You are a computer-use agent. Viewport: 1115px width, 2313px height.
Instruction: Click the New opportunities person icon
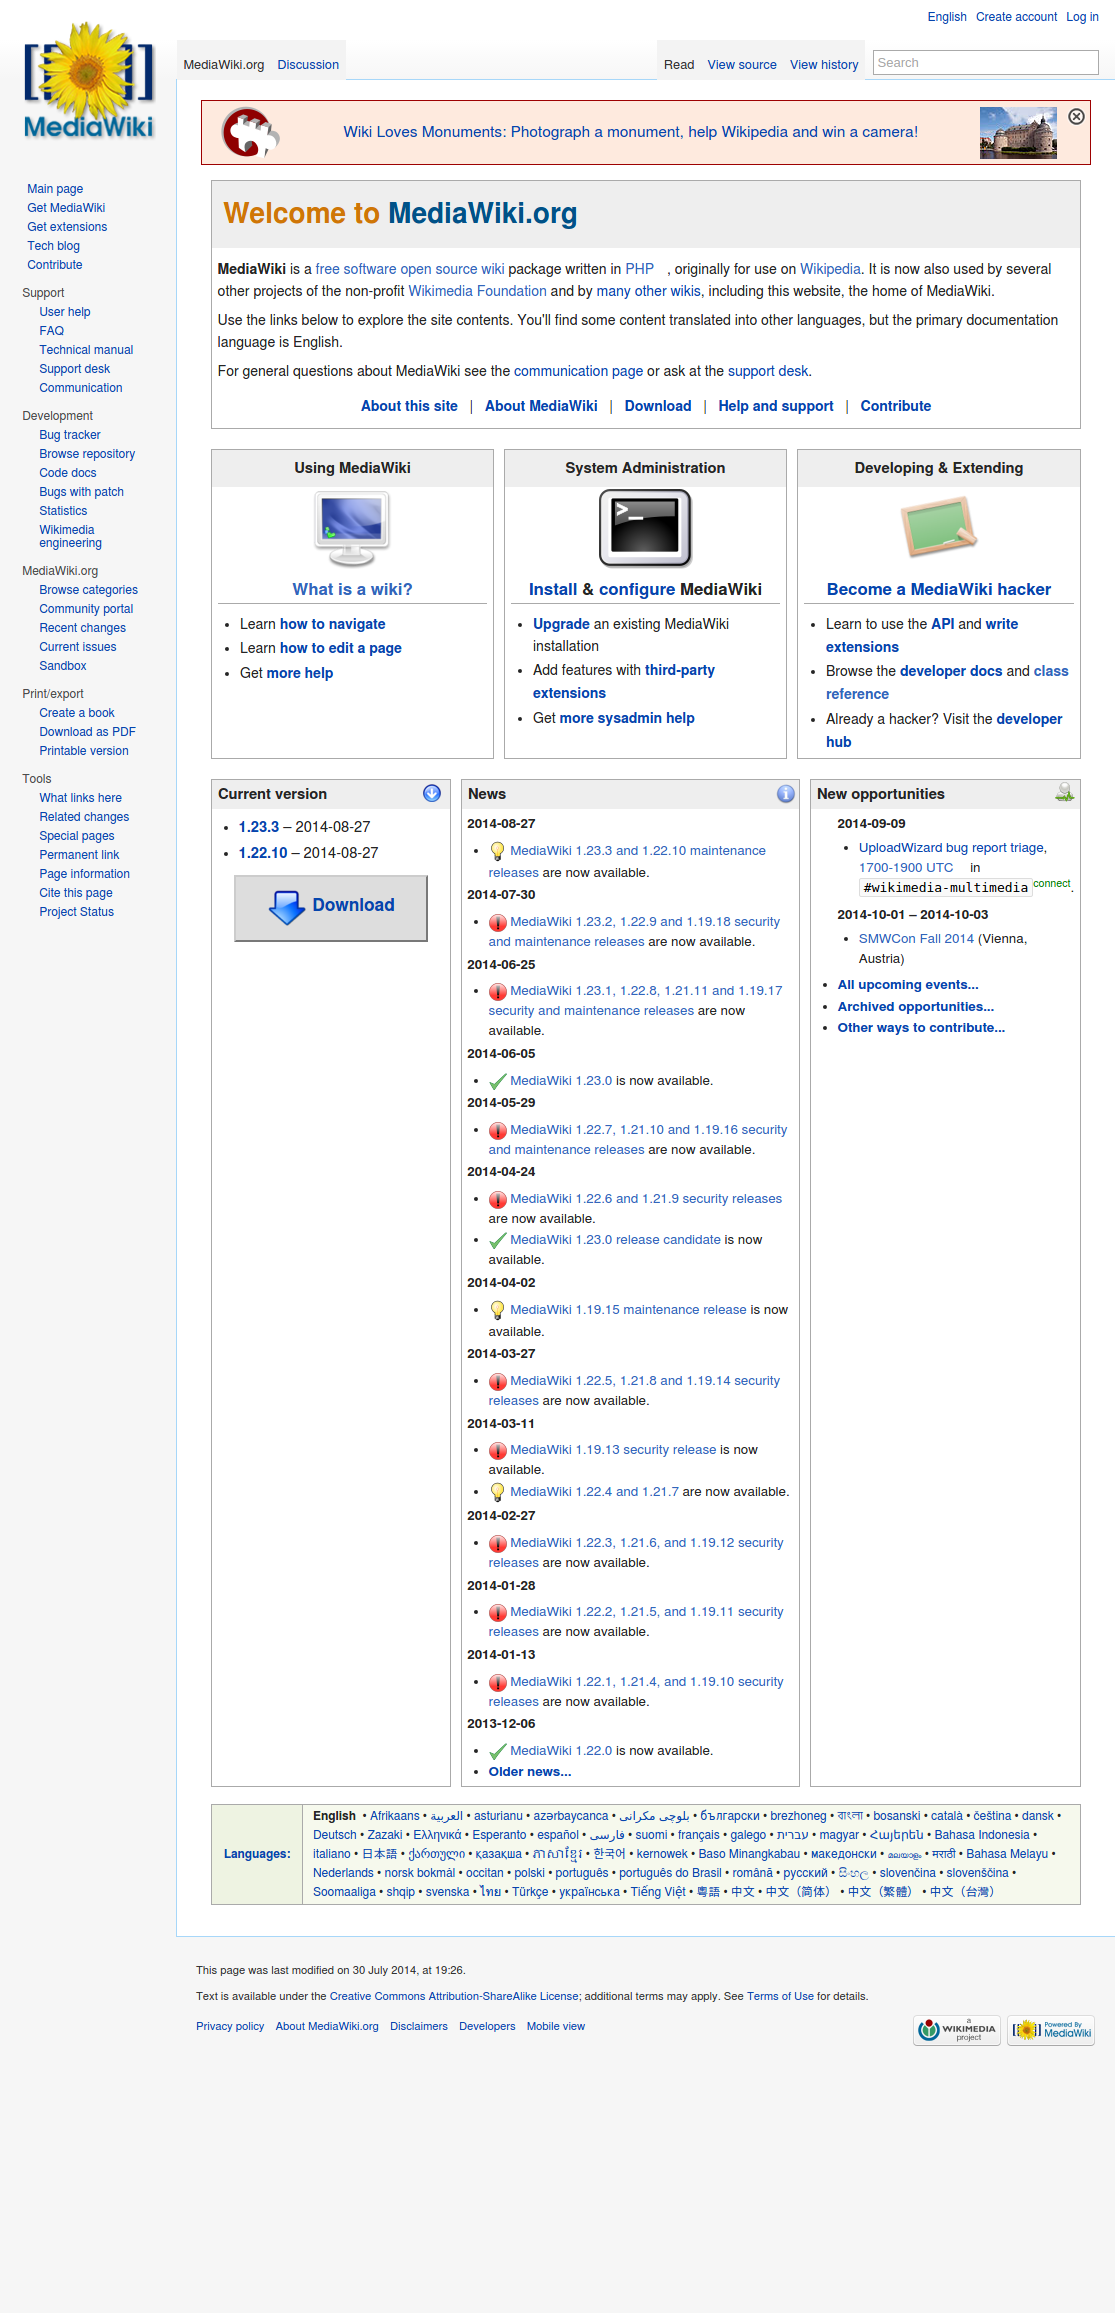1065,793
